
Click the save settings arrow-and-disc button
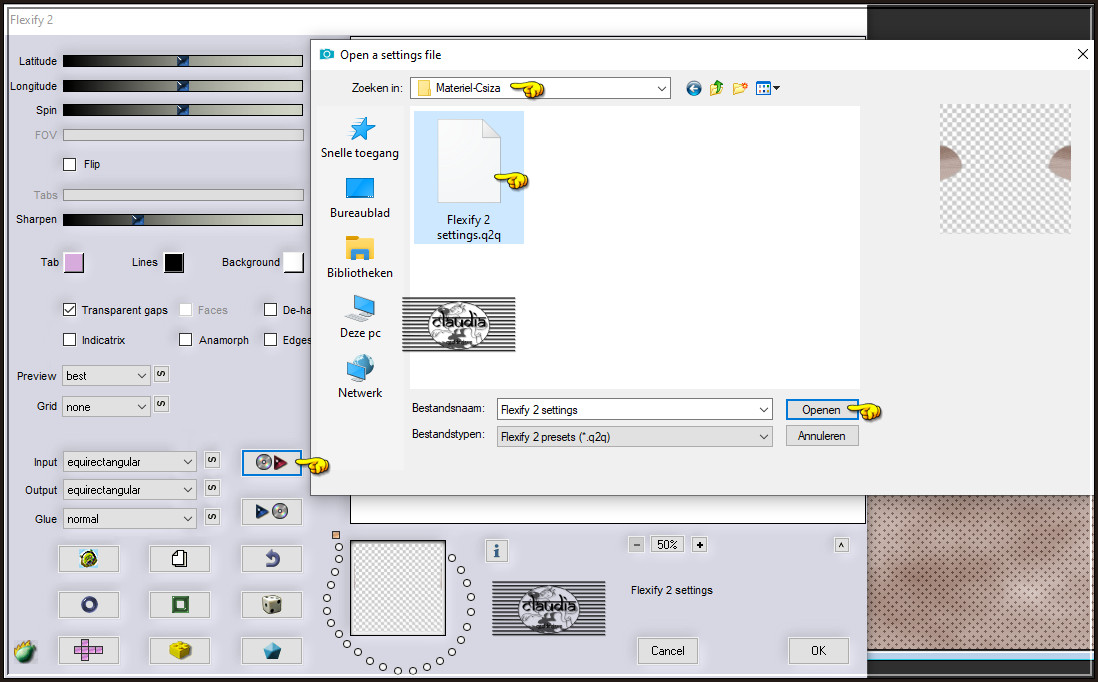pos(272,511)
